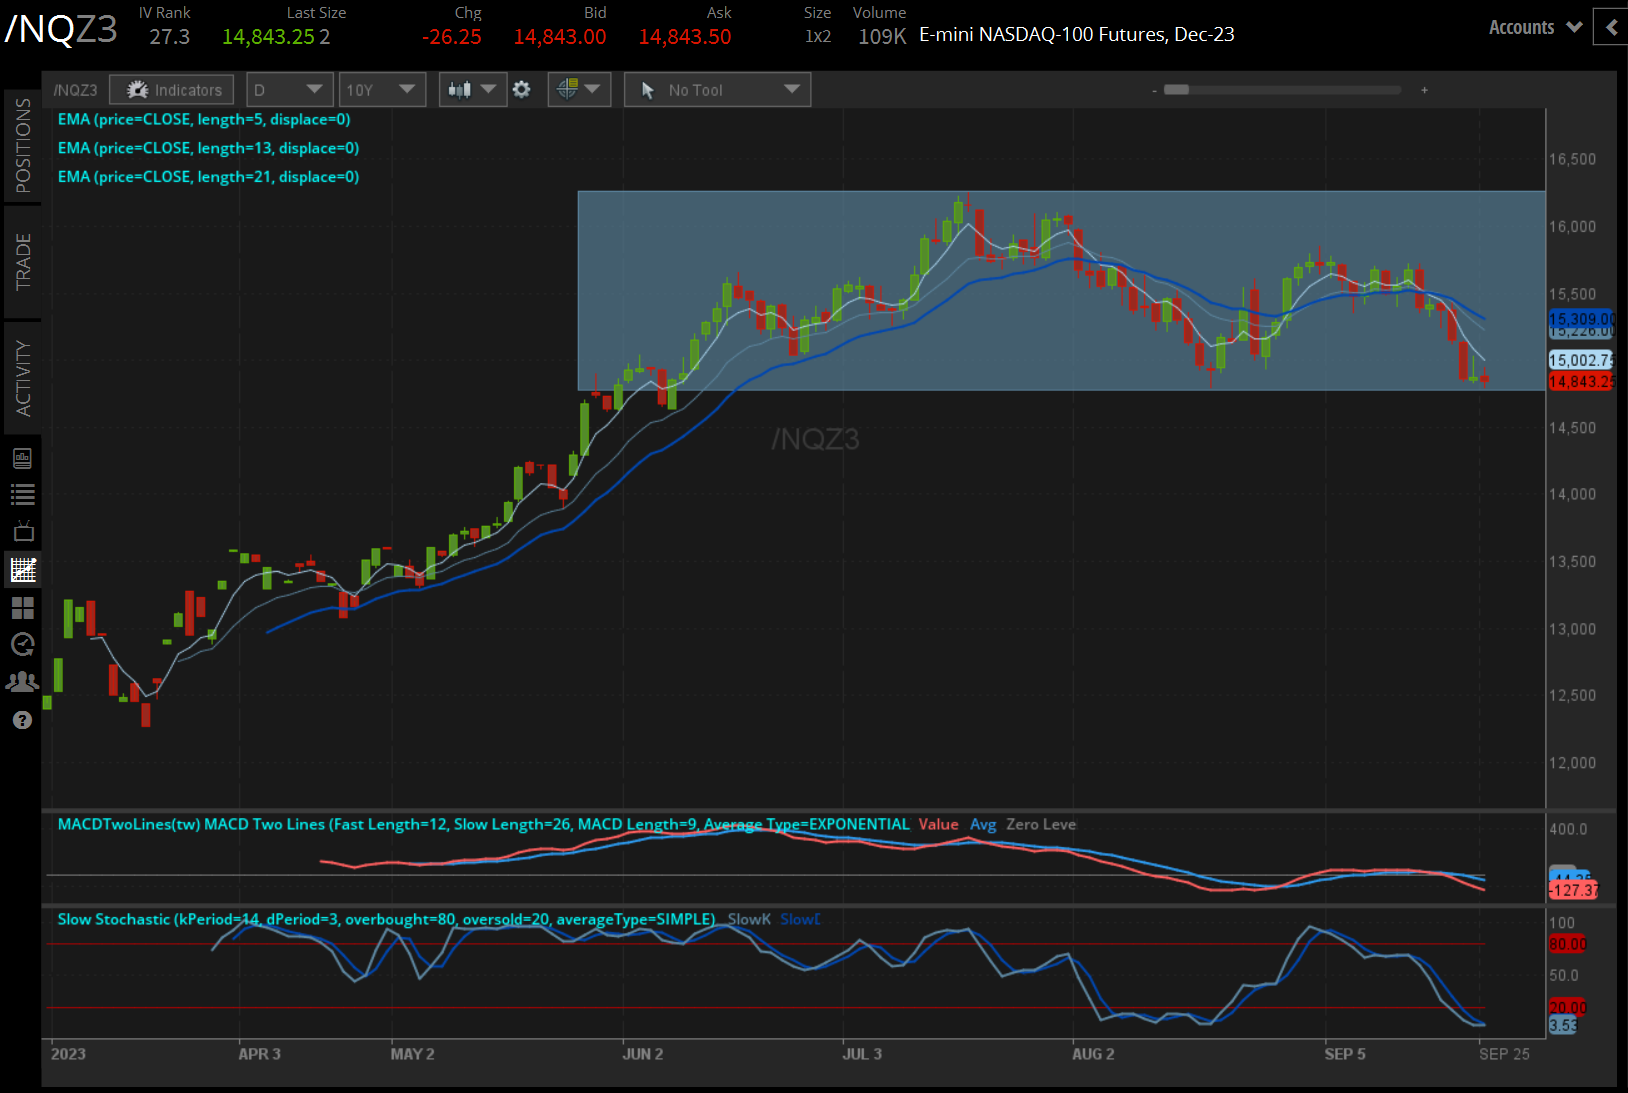Open the help question mark icon
The width and height of the screenshot is (1628, 1093).
pos(22,720)
